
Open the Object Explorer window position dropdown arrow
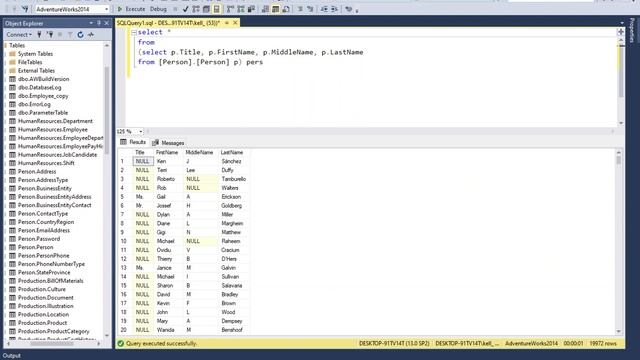coord(91,23)
